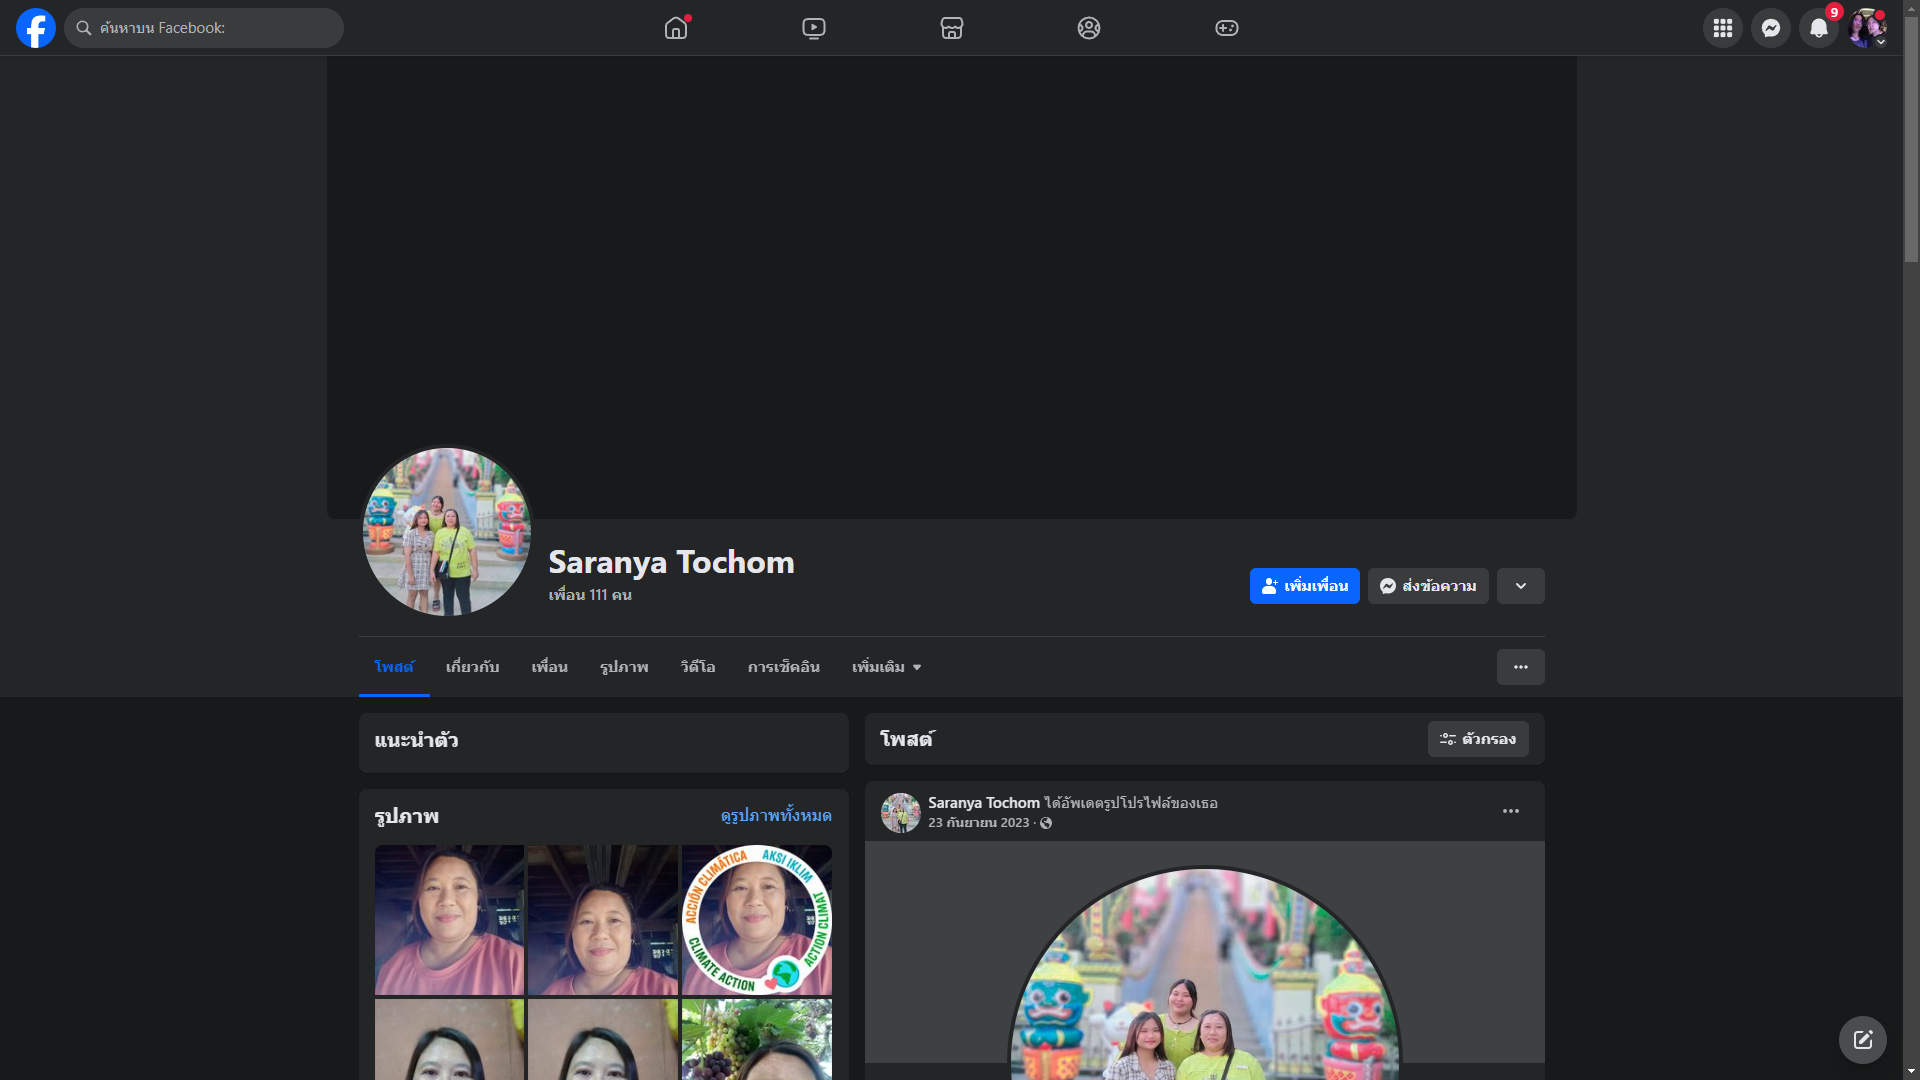Click the เพิ่มเพื่อน add friend button
The height and width of the screenshot is (1080, 1920).
coord(1304,586)
